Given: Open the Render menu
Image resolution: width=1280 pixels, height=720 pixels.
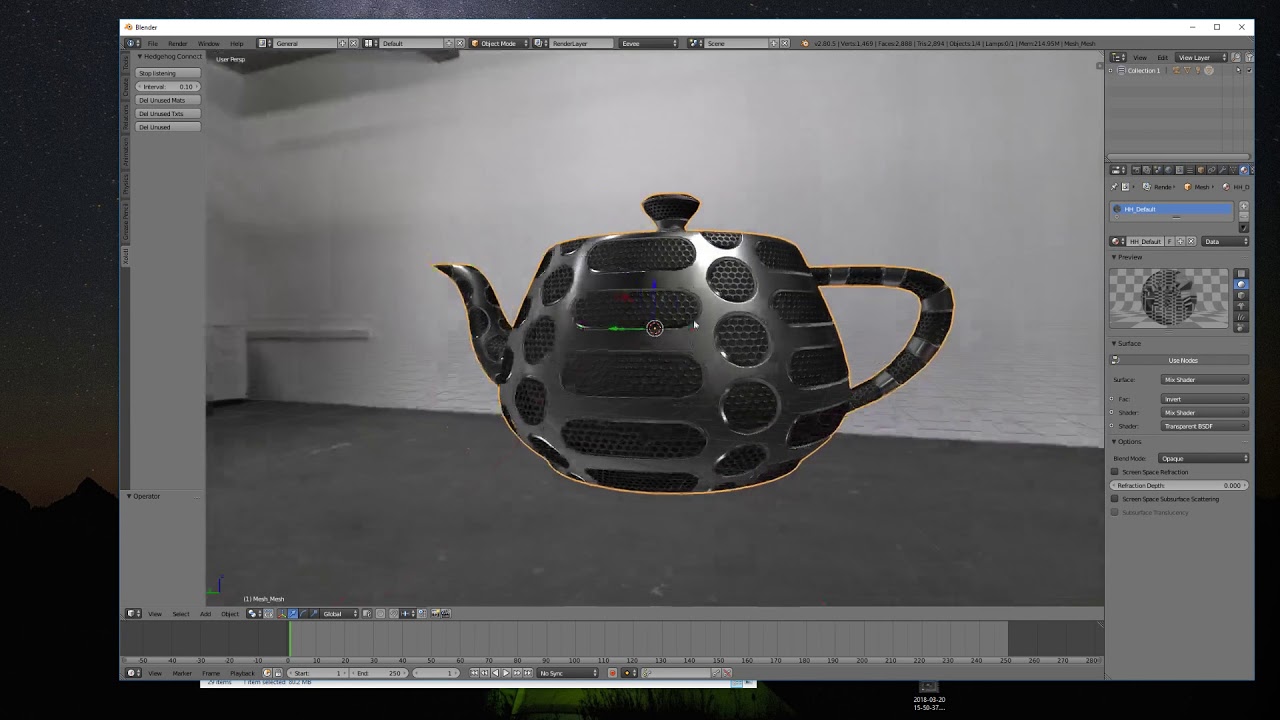Looking at the screenshot, I should [178, 43].
